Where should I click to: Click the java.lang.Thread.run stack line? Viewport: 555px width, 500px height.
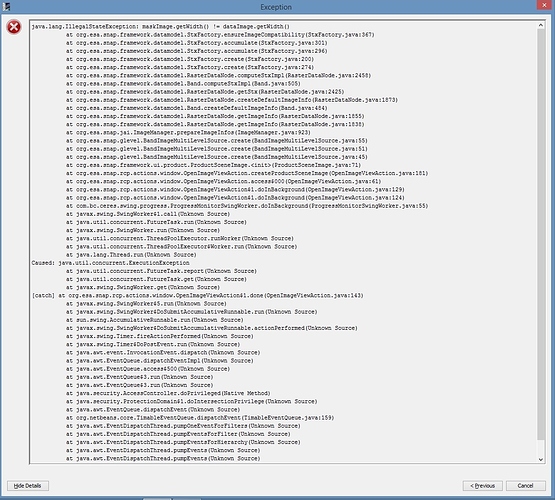click(x=131, y=255)
